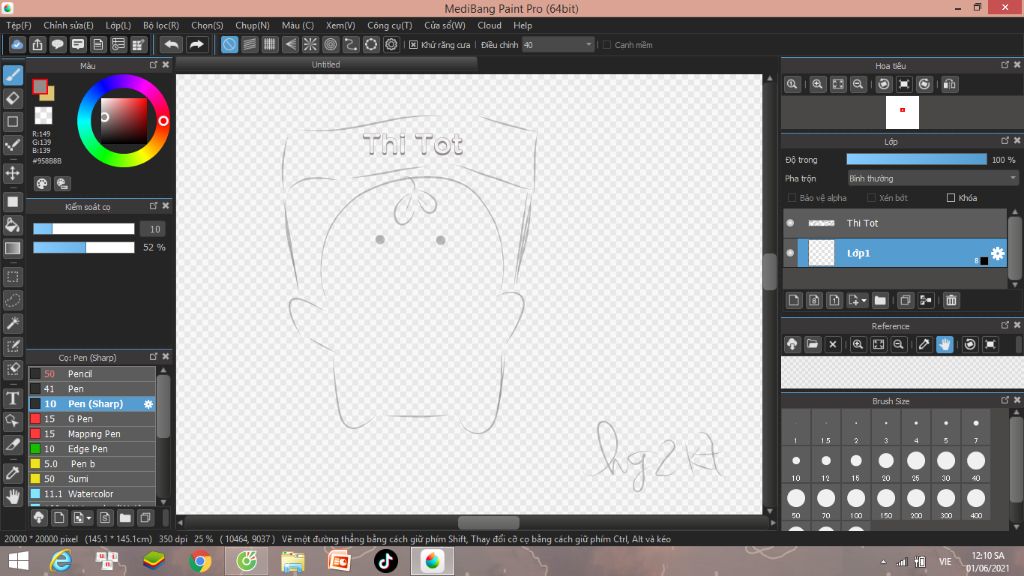Activate the rectangular Select tool

(x=13, y=277)
